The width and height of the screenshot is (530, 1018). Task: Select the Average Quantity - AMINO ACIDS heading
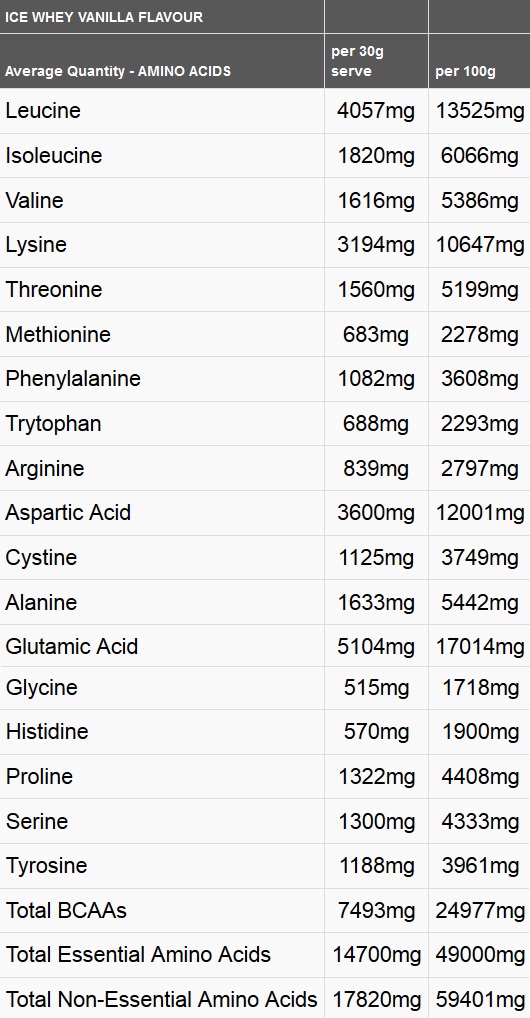click(118, 71)
